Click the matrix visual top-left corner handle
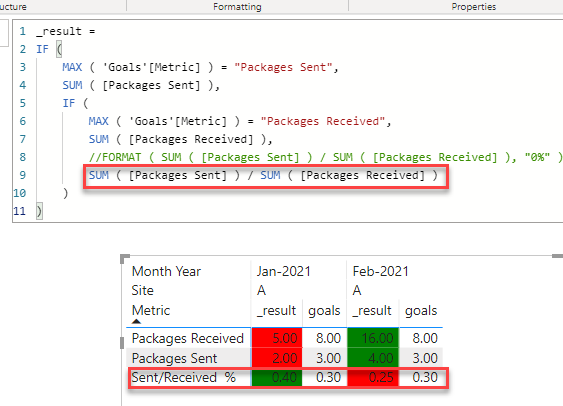Image resolution: width=563 pixels, height=406 pixels. 124,258
